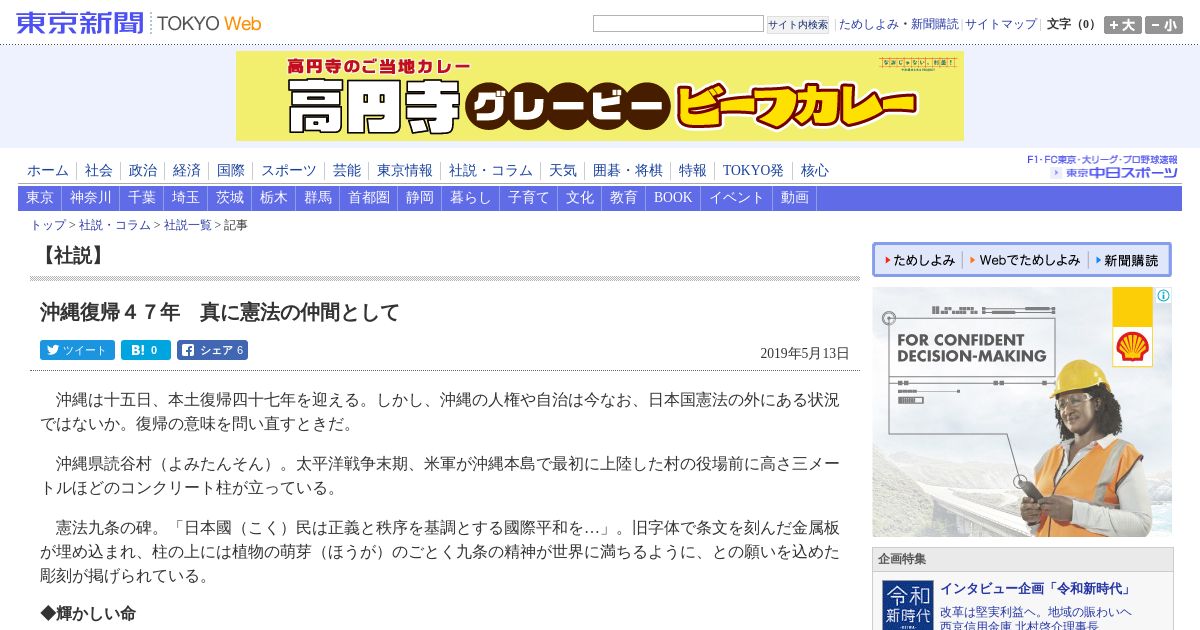Go to ホーム in main navigation
1200x630 pixels.
coord(48,170)
